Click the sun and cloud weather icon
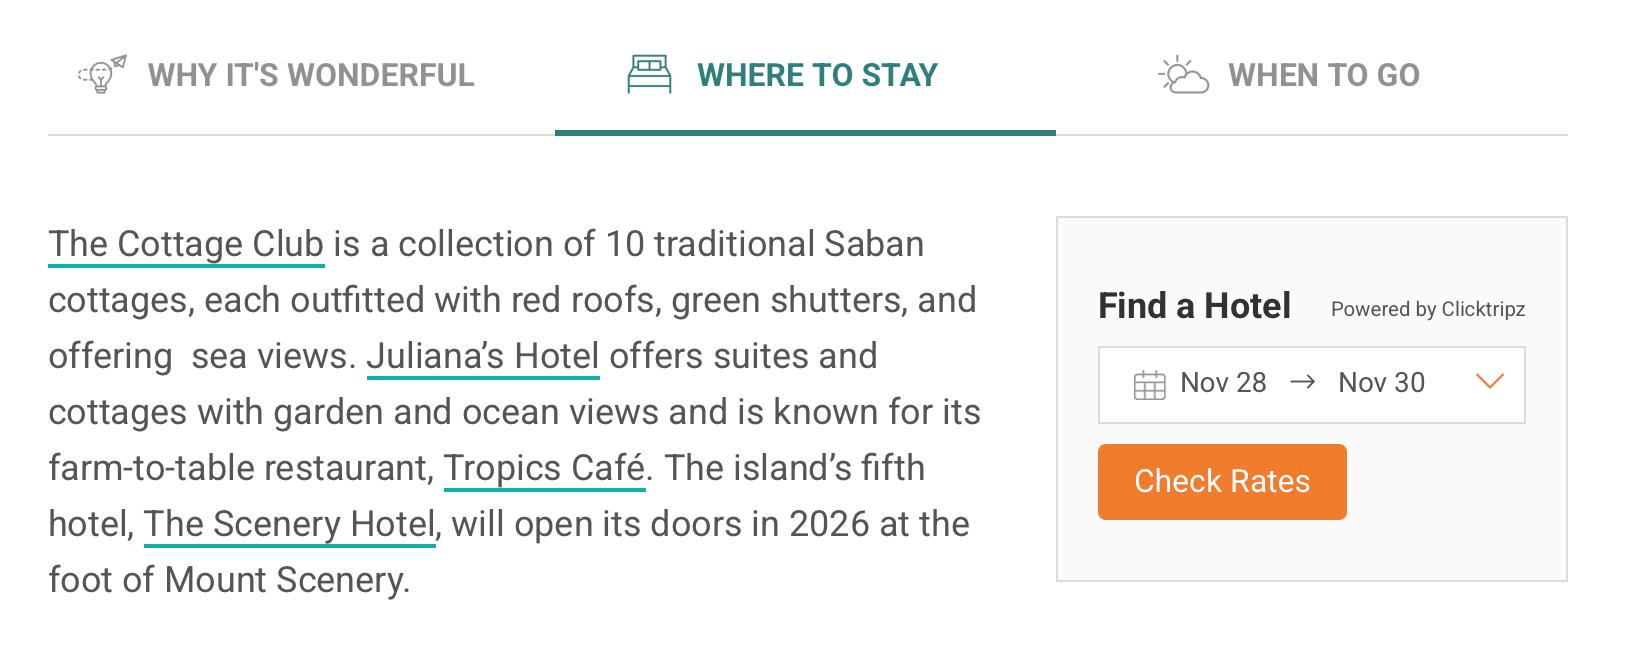The width and height of the screenshot is (1632, 658). (x=1183, y=75)
